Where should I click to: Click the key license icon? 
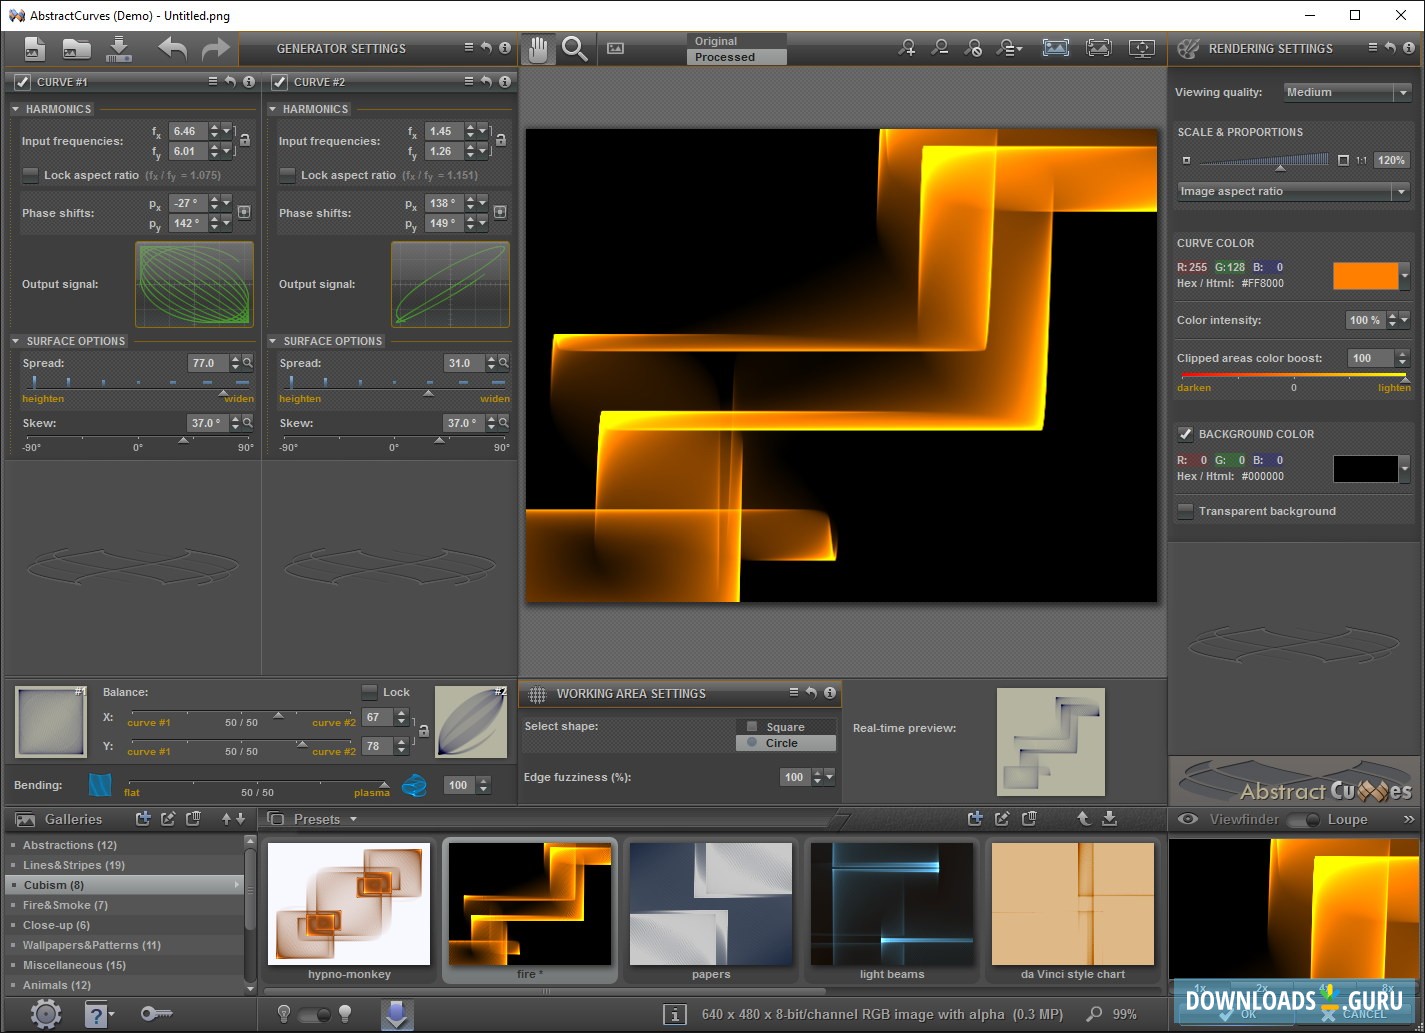(155, 1014)
